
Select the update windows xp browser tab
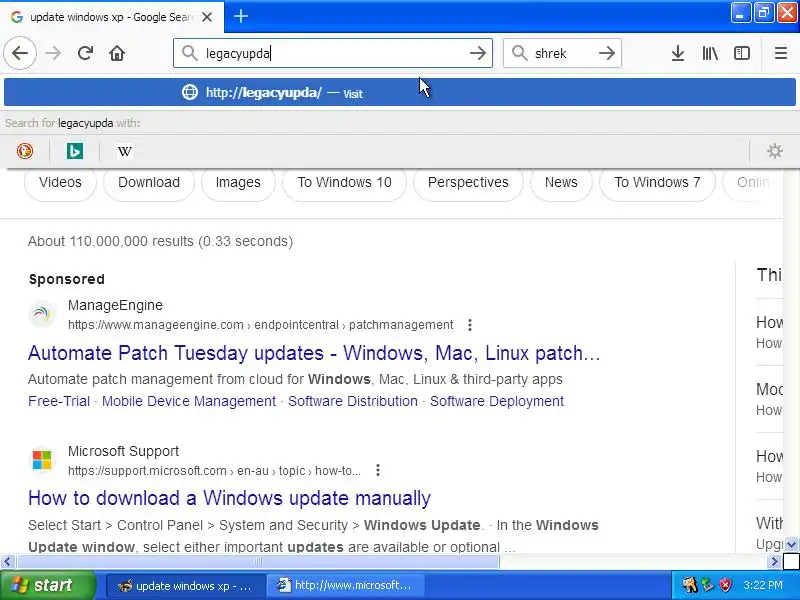click(112, 17)
